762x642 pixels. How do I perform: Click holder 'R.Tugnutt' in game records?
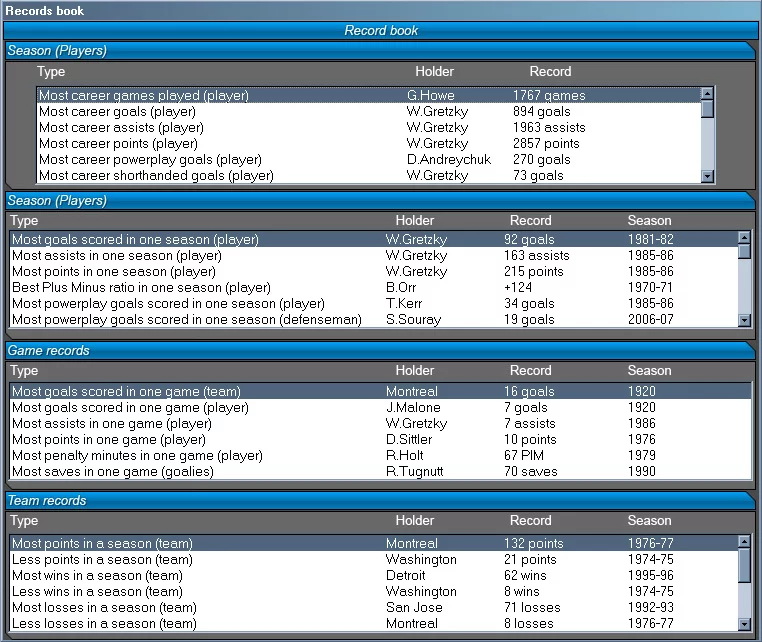[415, 471]
